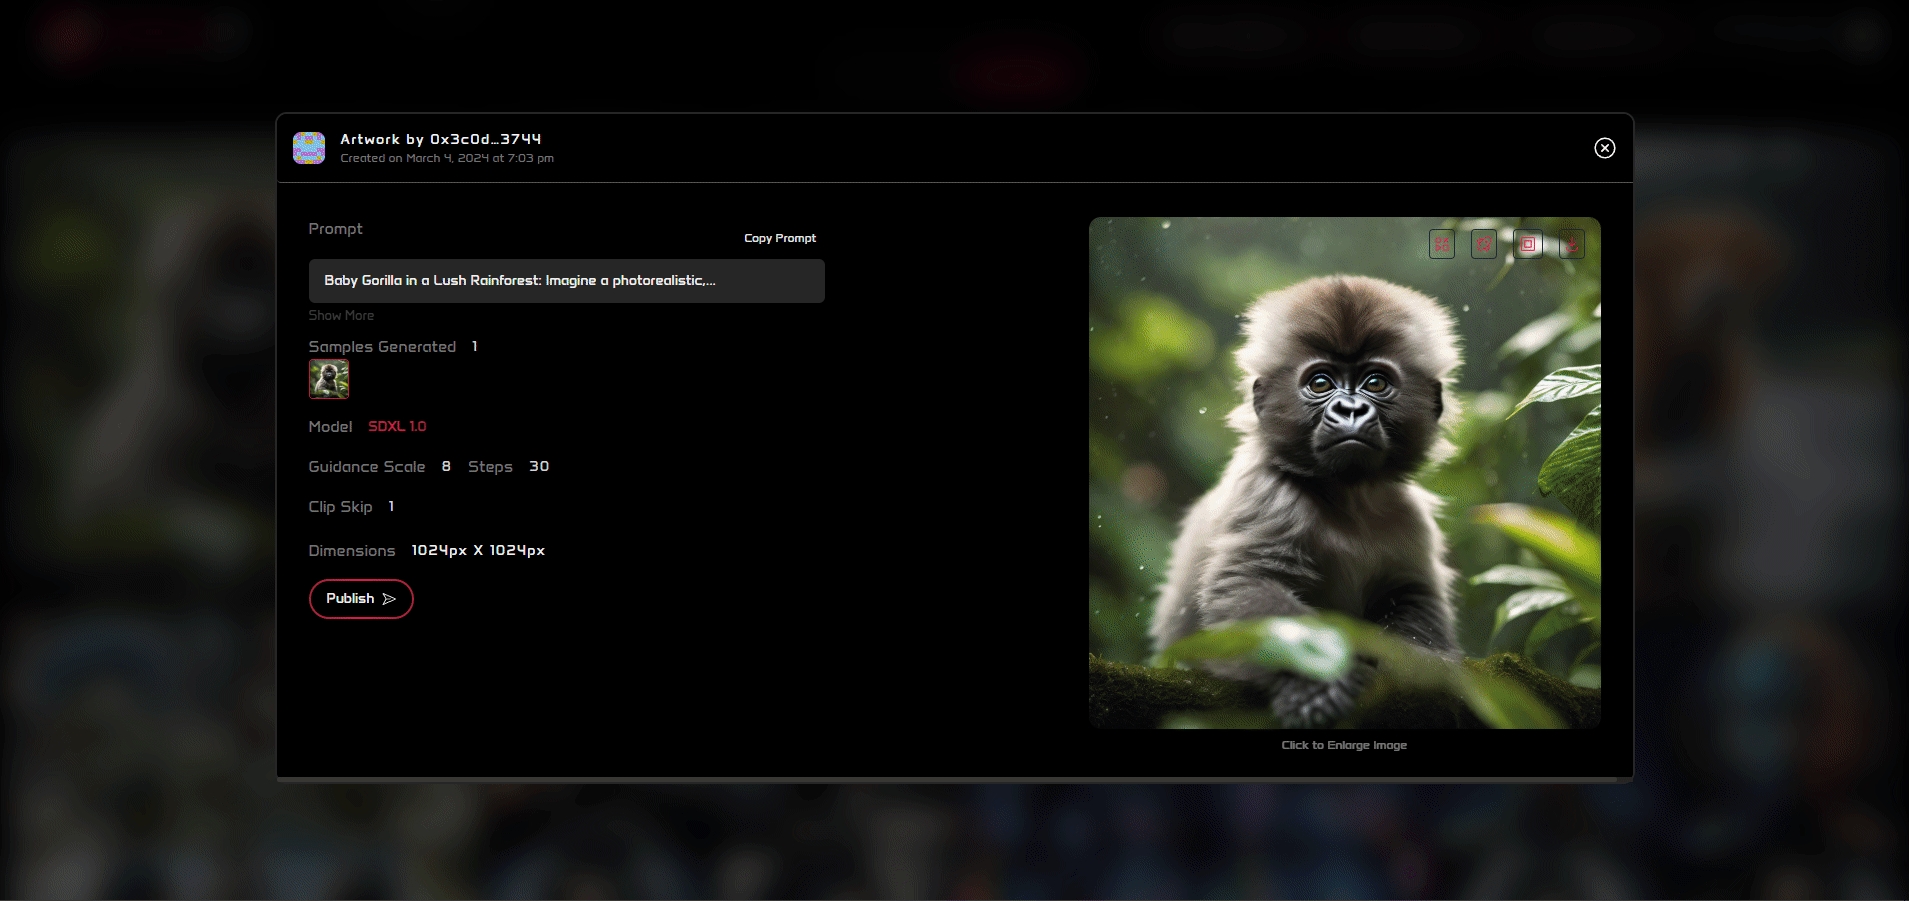Image resolution: width=1909 pixels, height=901 pixels.
Task: Click the second icon over the artwork
Action: (1484, 244)
